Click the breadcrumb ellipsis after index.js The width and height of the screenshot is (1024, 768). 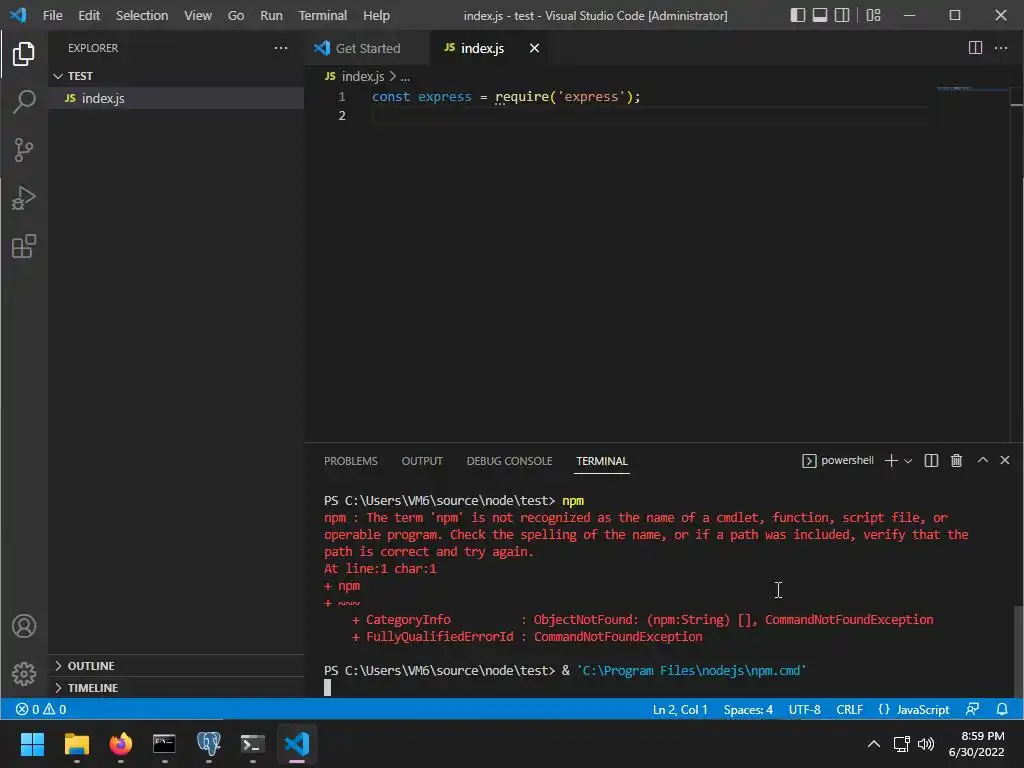(405, 77)
